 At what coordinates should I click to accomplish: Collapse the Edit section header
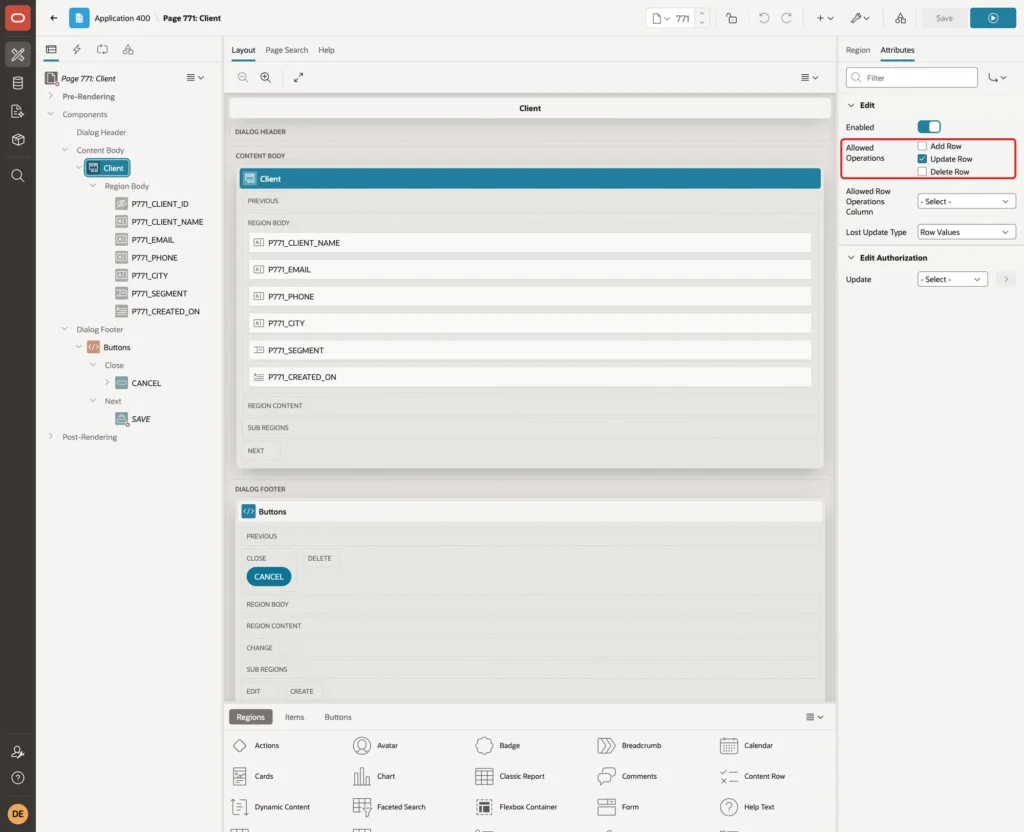click(850, 104)
